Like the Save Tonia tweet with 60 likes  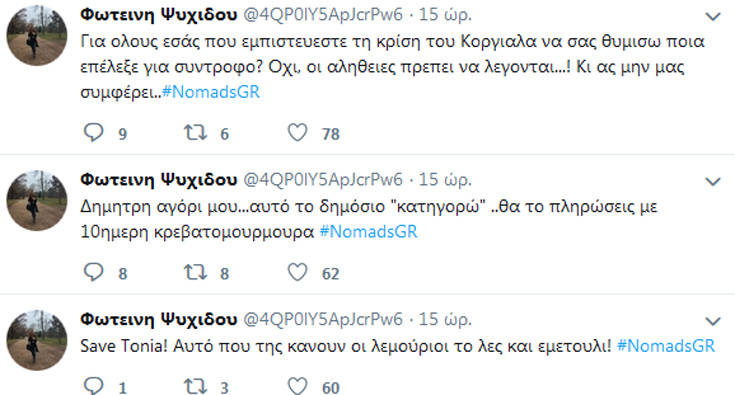tap(297, 386)
